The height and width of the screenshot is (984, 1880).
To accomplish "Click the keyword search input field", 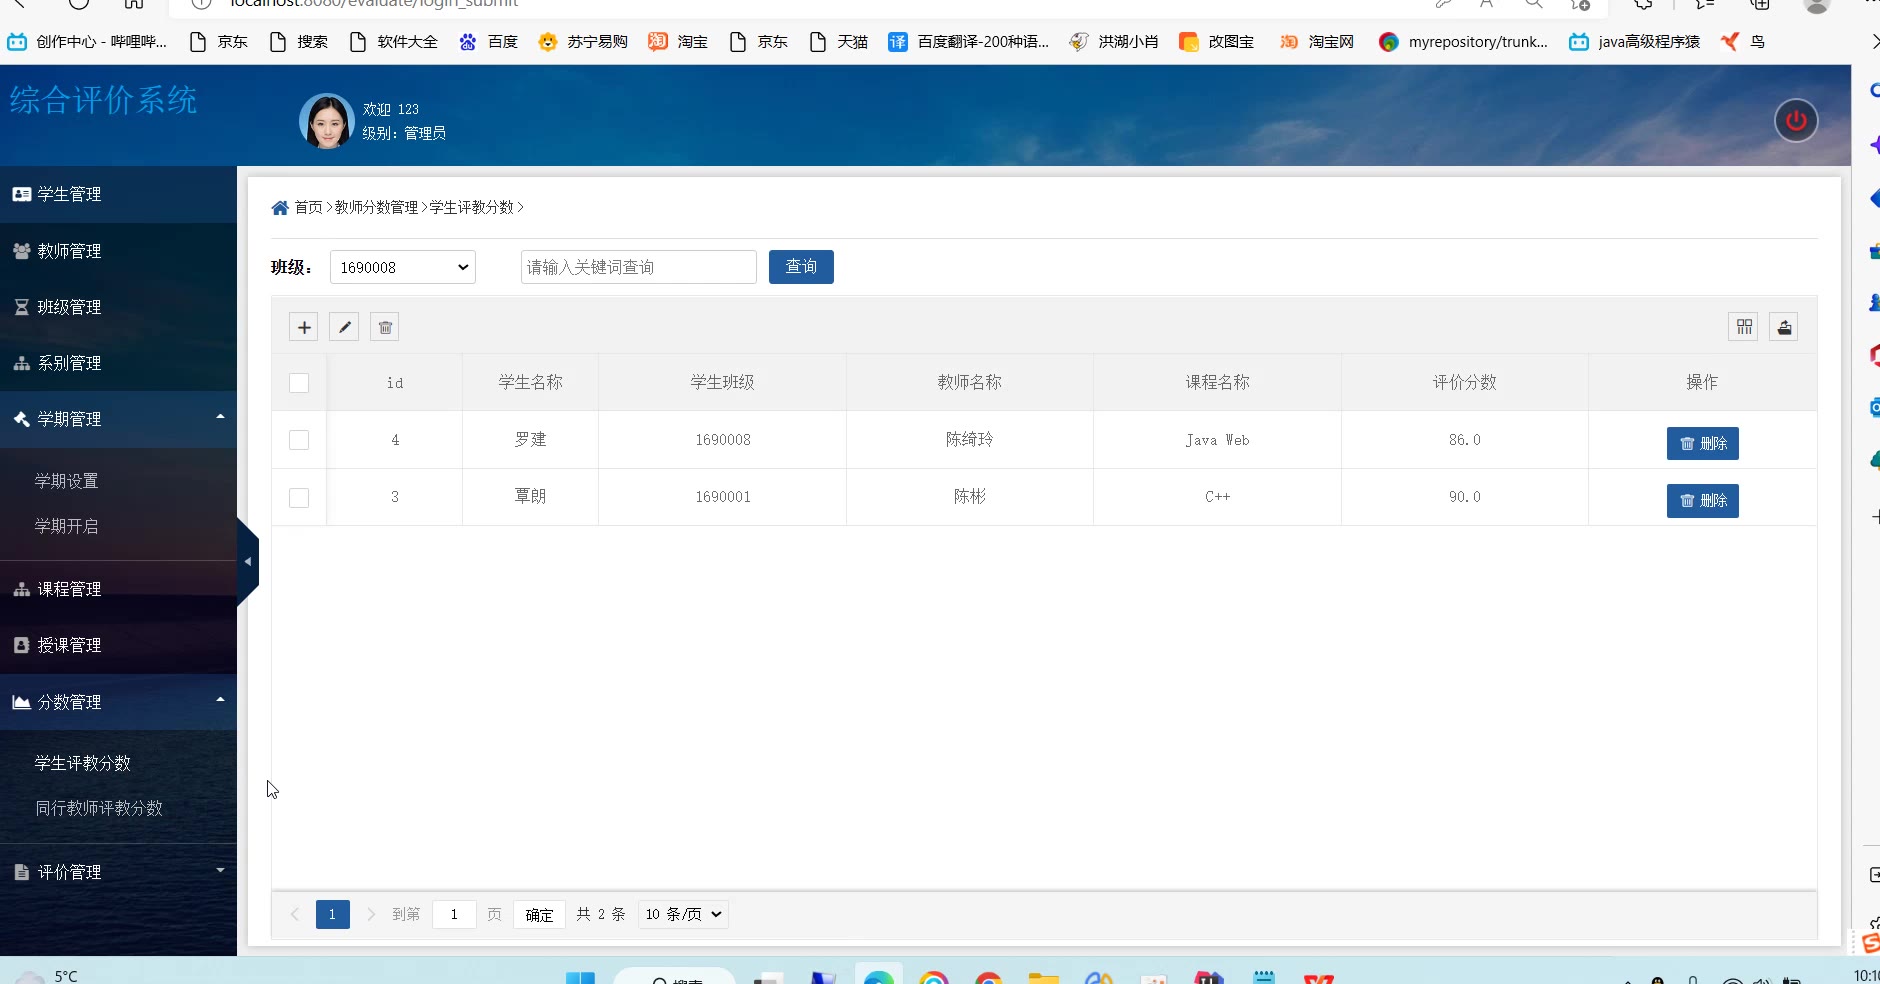I will (x=639, y=267).
